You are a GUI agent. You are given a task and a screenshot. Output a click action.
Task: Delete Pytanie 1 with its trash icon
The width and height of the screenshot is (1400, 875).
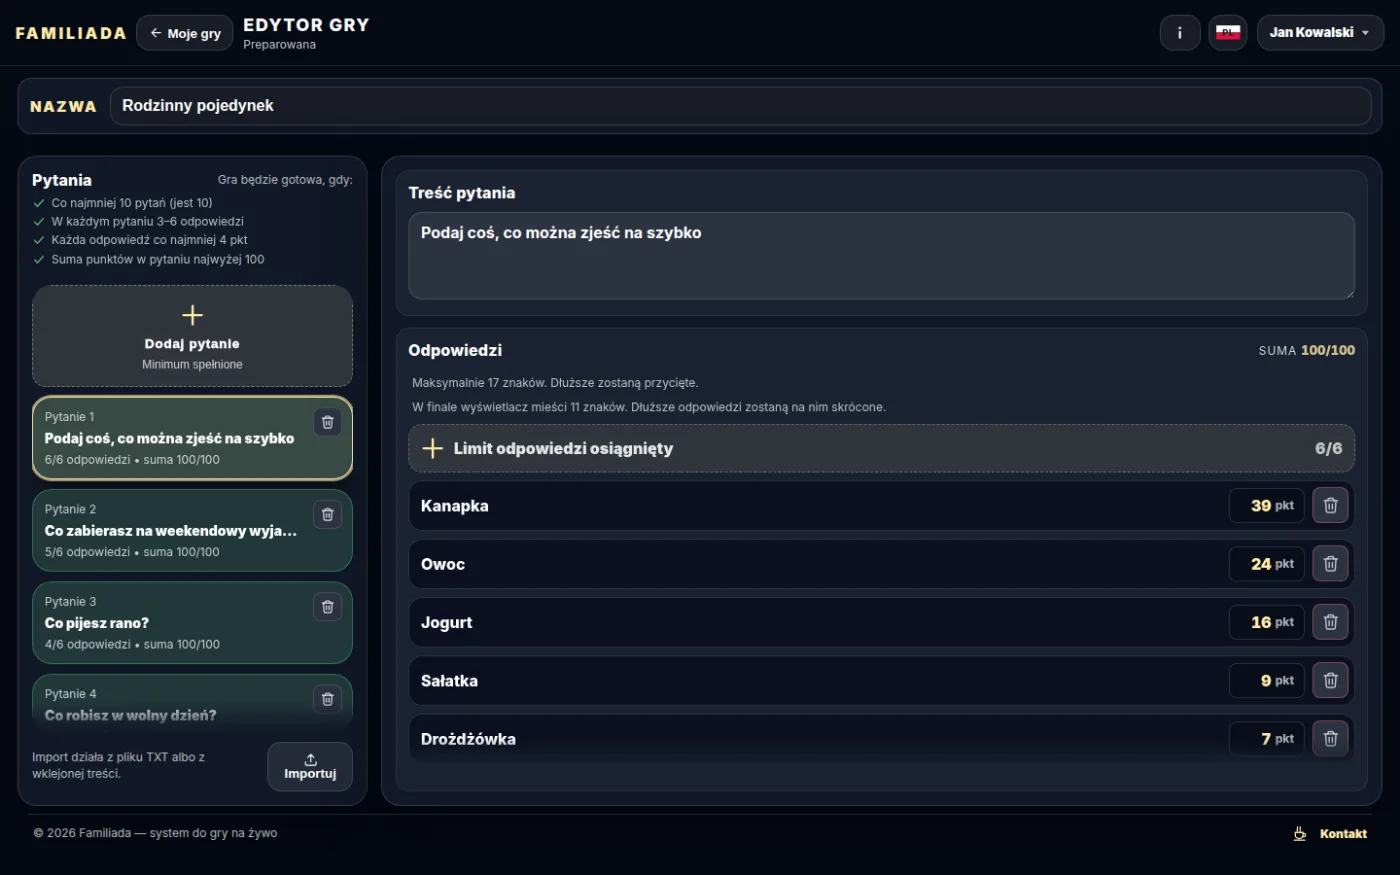pyautogui.click(x=327, y=422)
